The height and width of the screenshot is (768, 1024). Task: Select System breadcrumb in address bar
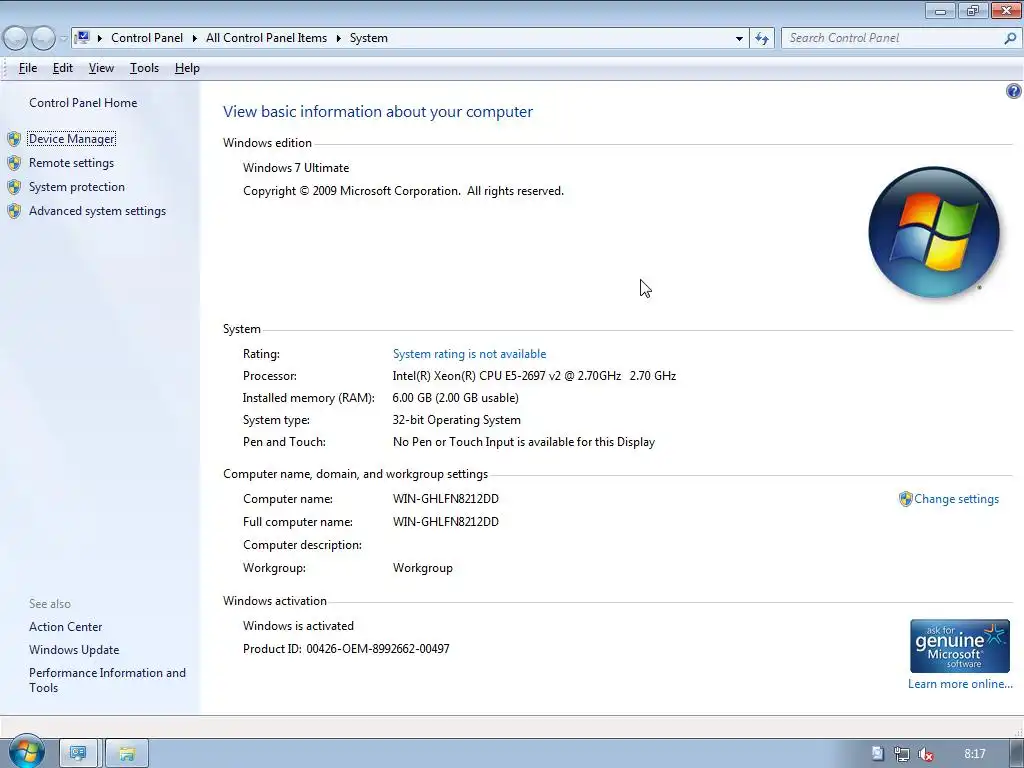tap(368, 38)
